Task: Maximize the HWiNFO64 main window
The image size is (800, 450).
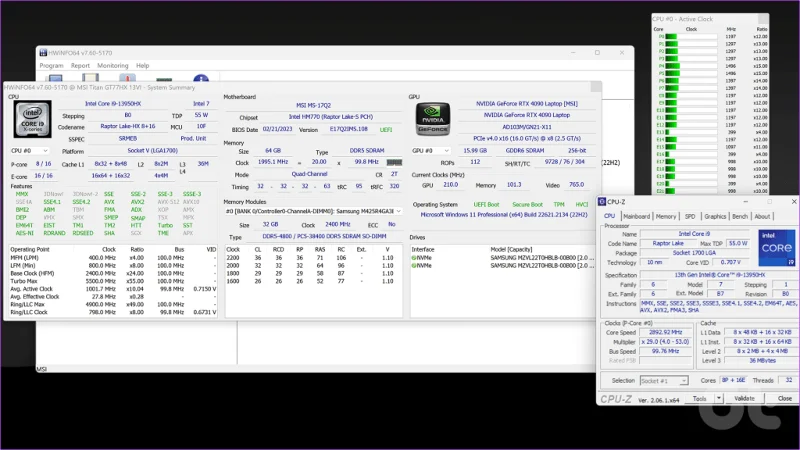Action: (597, 53)
